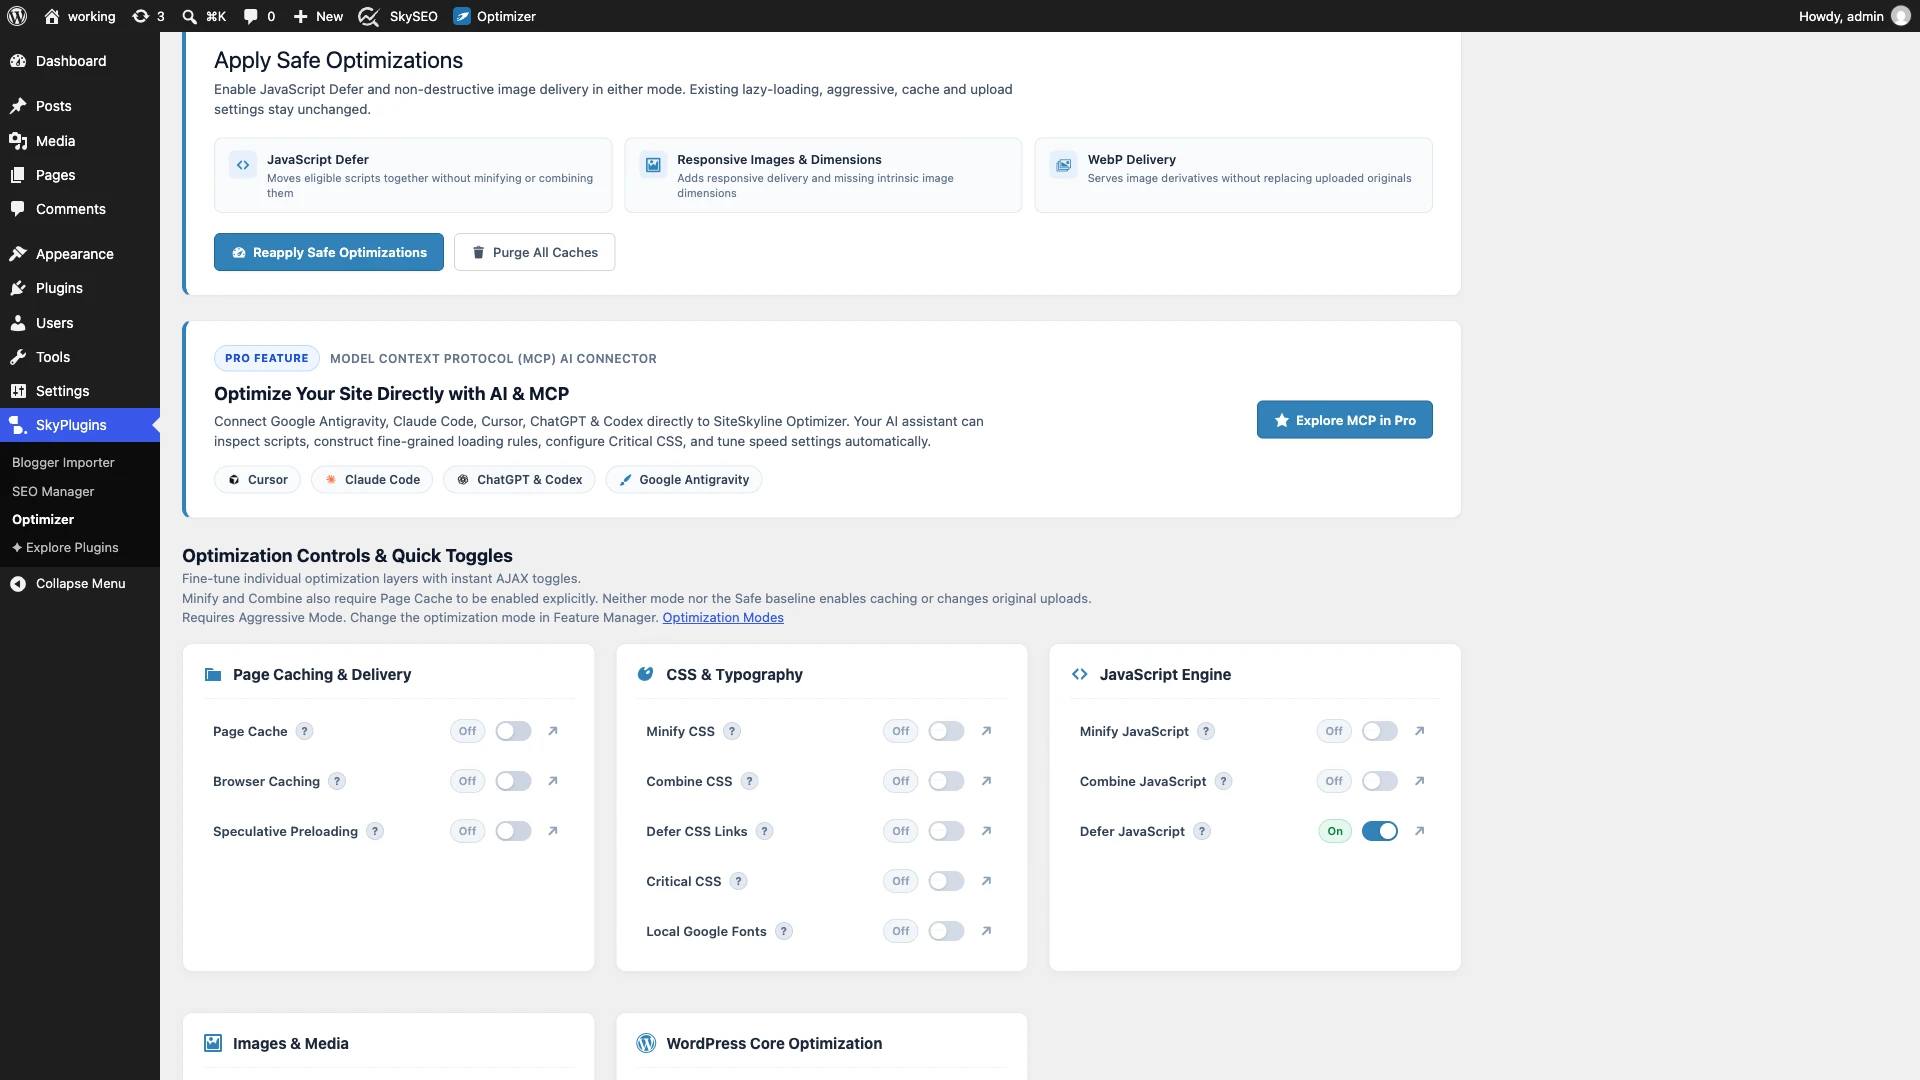Open help tooltip for Critical CSS
The height and width of the screenshot is (1080, 1920).
point(738,881)
